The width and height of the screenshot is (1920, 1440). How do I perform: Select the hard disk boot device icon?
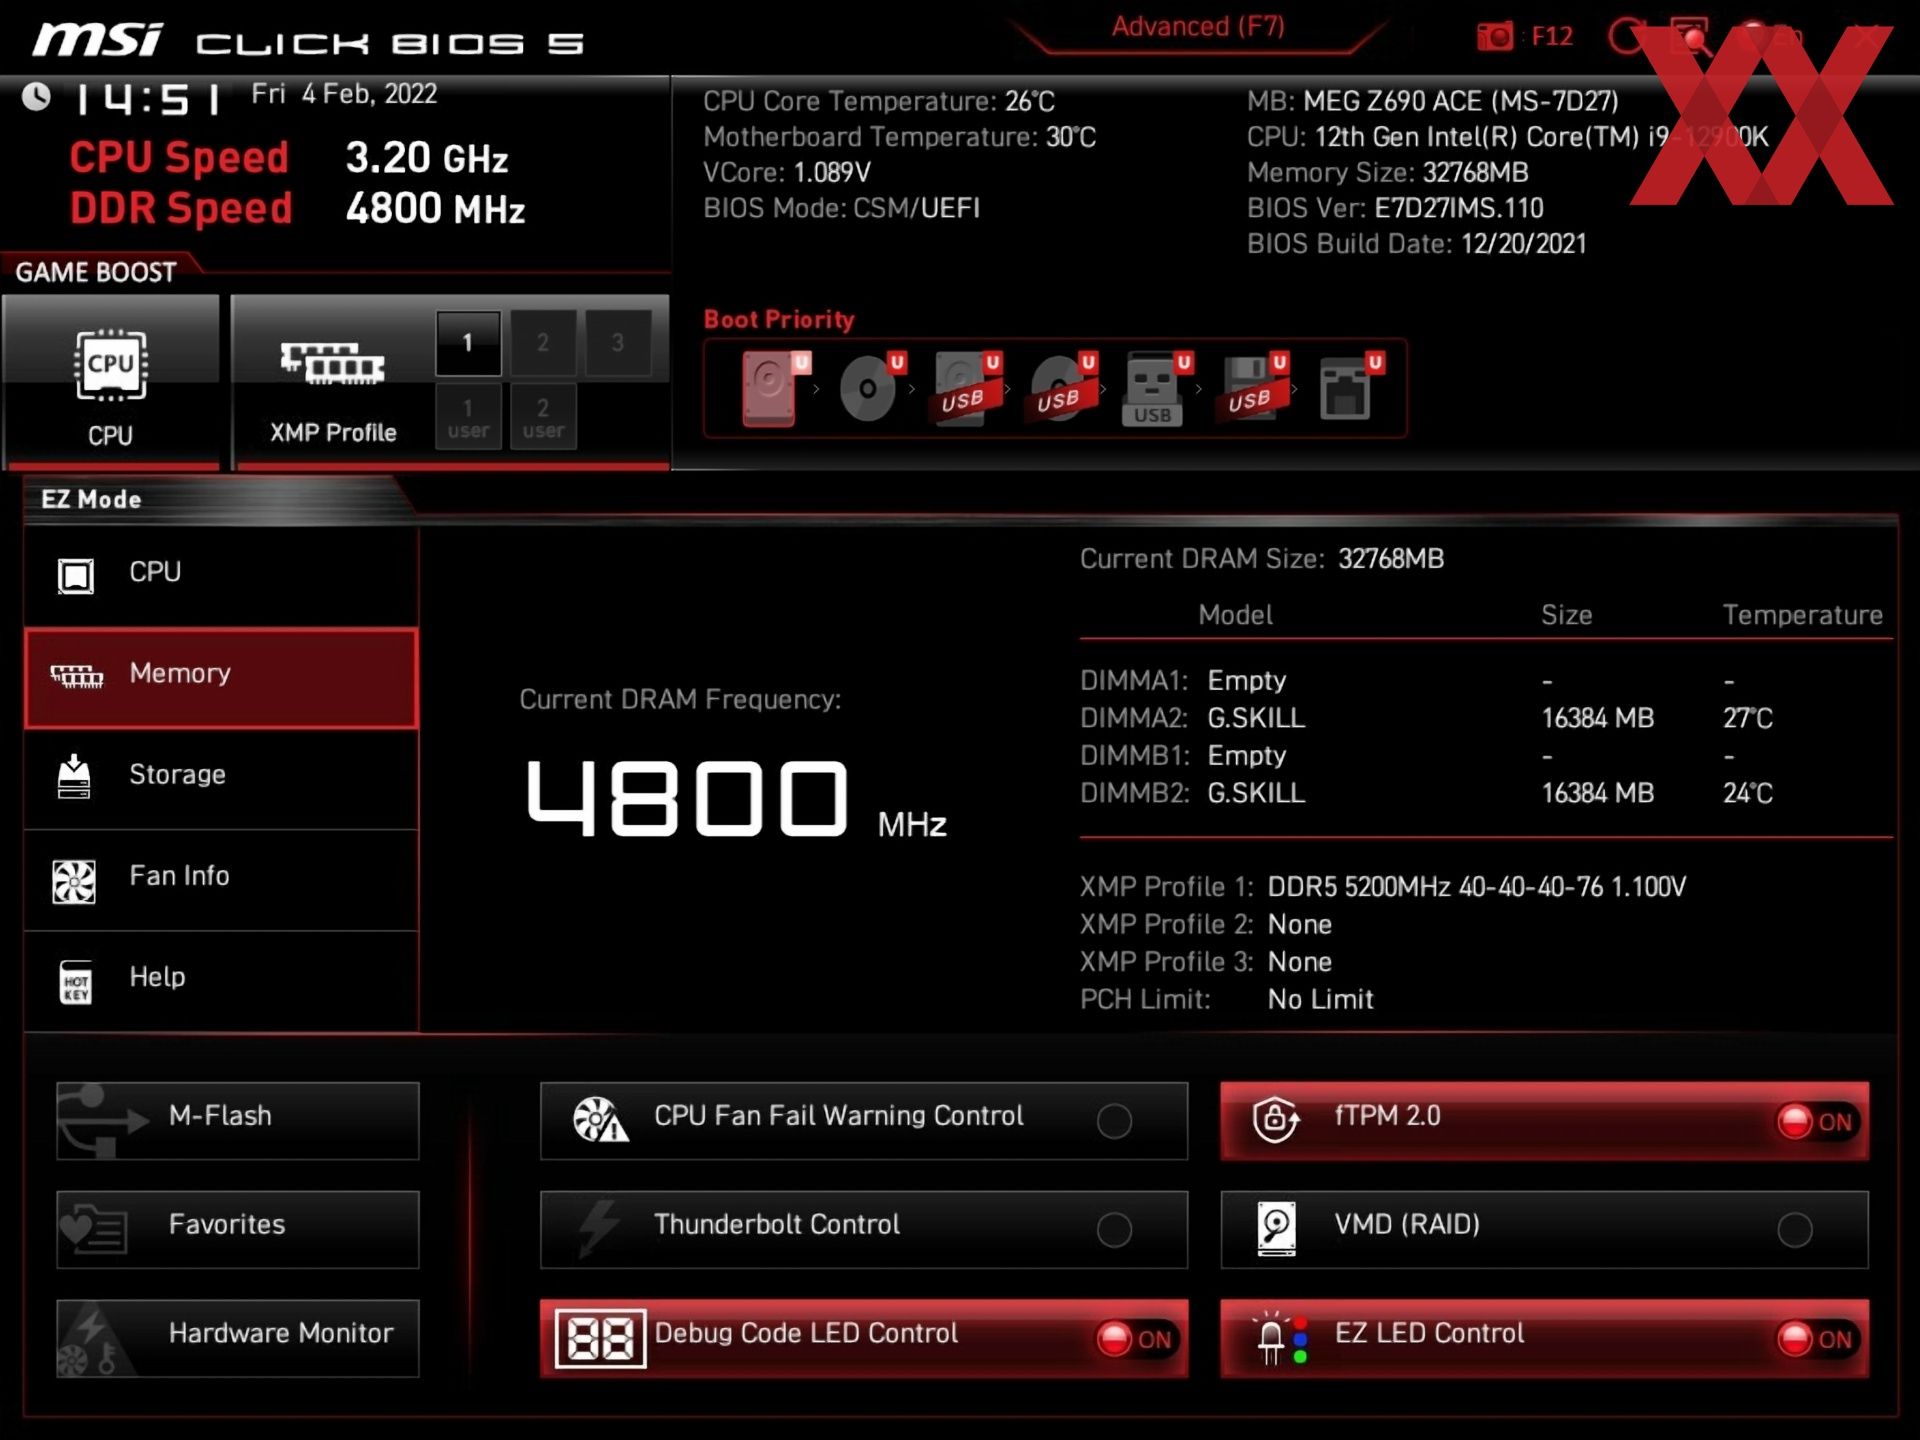pyautogui.click(x=775, y=389)
